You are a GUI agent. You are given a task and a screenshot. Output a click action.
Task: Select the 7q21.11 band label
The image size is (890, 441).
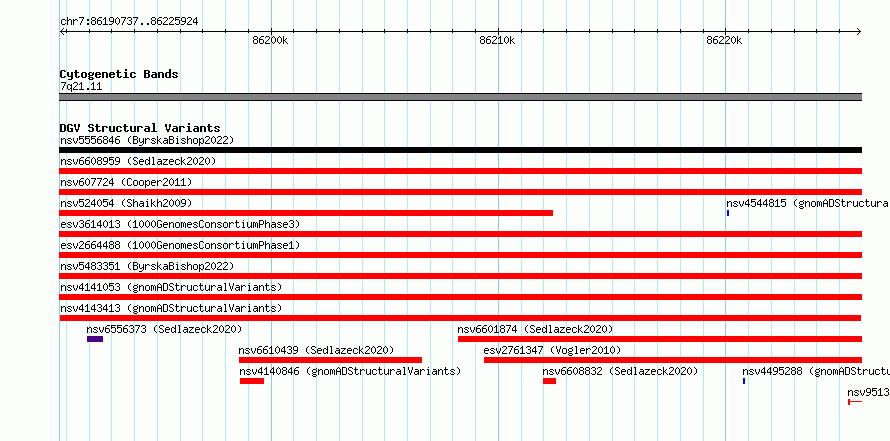pos(81,86)
